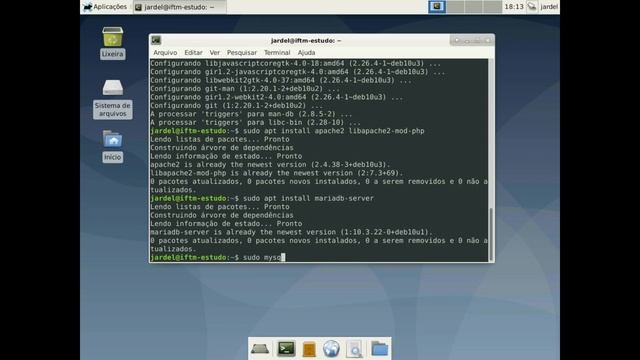This screenshot has height=360, width=640.
Task: Click the 'Configurando git-man' output line
Action: 245,89
